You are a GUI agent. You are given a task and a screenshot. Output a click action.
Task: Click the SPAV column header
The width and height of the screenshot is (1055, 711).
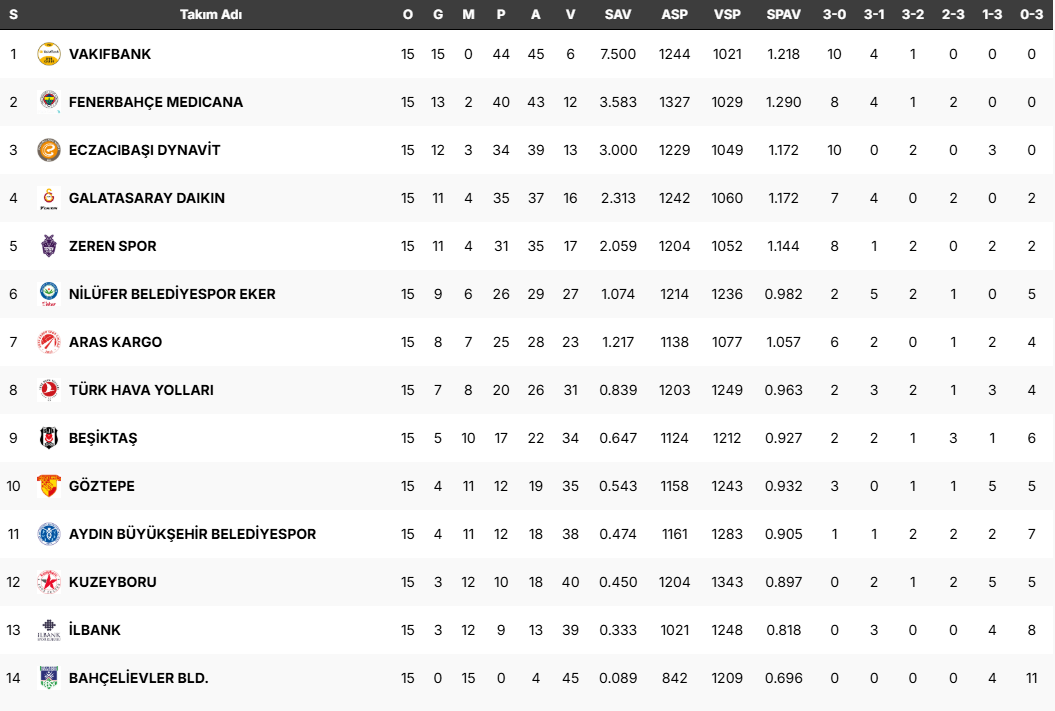point(783,14)
